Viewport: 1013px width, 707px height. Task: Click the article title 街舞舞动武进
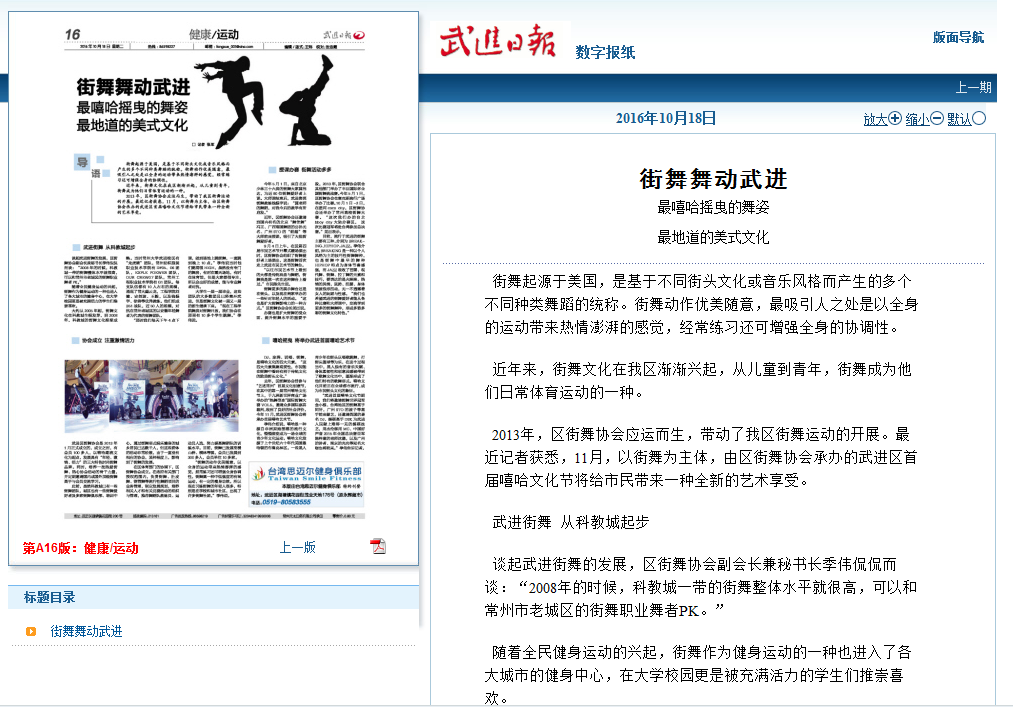coord(713,179)
